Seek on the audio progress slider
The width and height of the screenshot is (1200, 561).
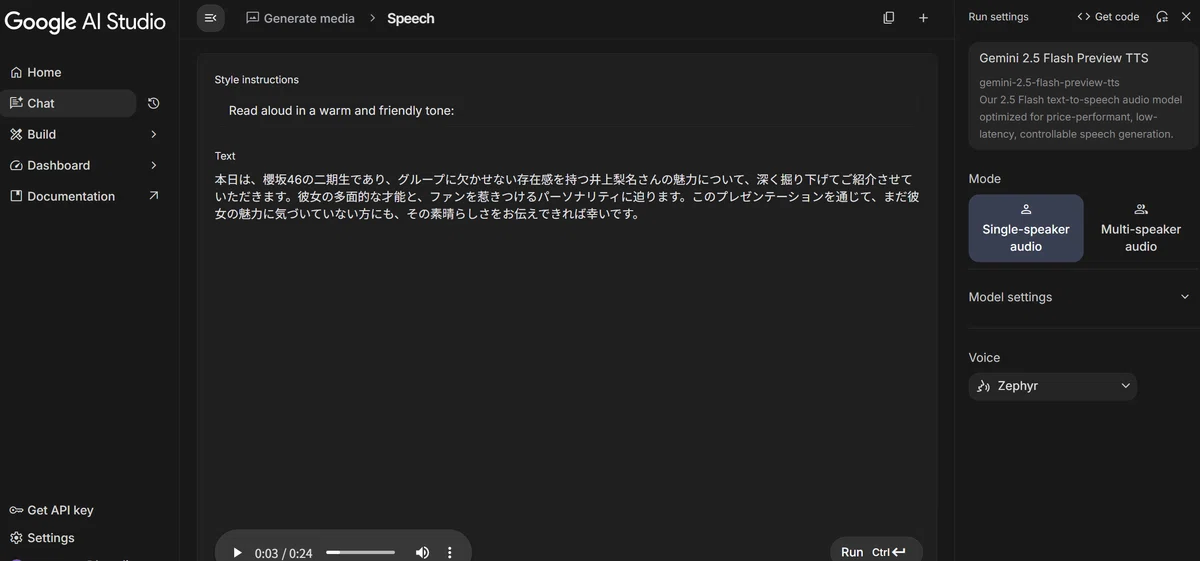click(360, 552)
